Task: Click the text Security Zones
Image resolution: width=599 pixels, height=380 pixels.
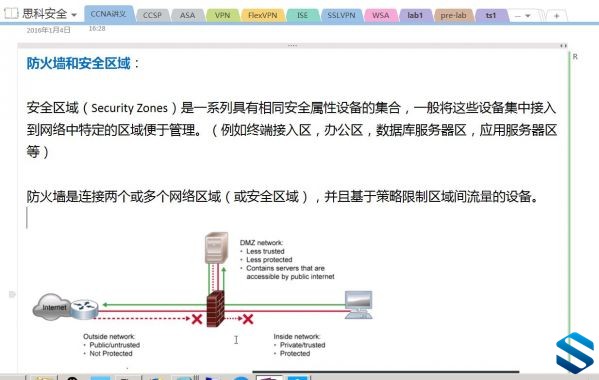Action: pyautogui.click(x=130, y=108)
